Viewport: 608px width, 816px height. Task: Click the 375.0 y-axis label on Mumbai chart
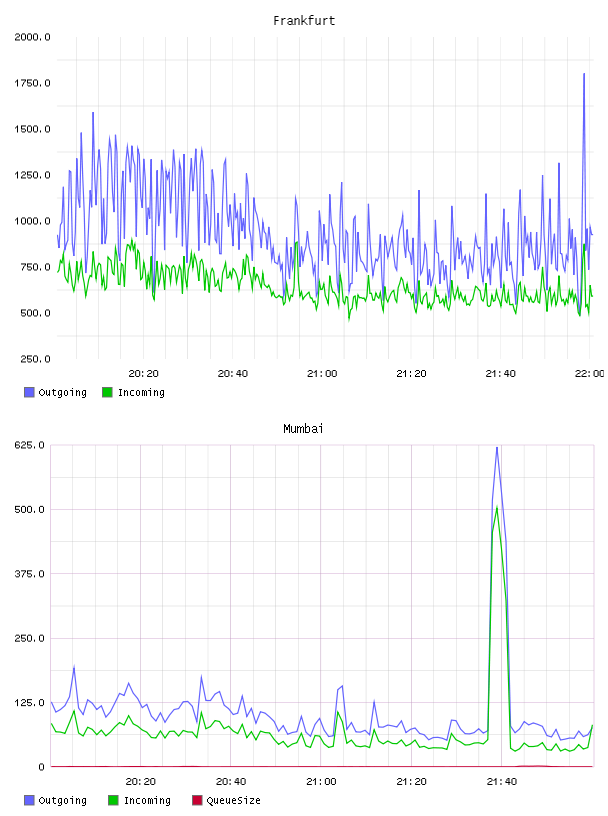[29, 573]
